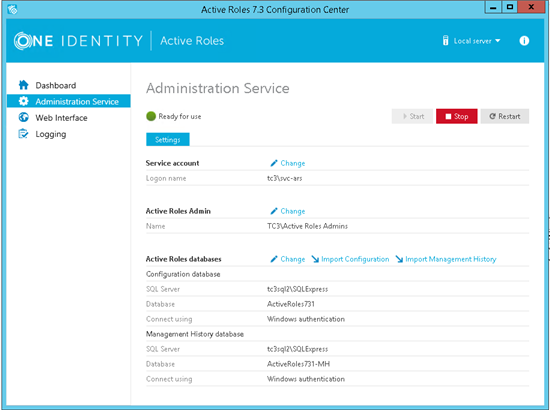Go to Web Interface section
This screenshot has height=410, width=550.
coord(61,118)
